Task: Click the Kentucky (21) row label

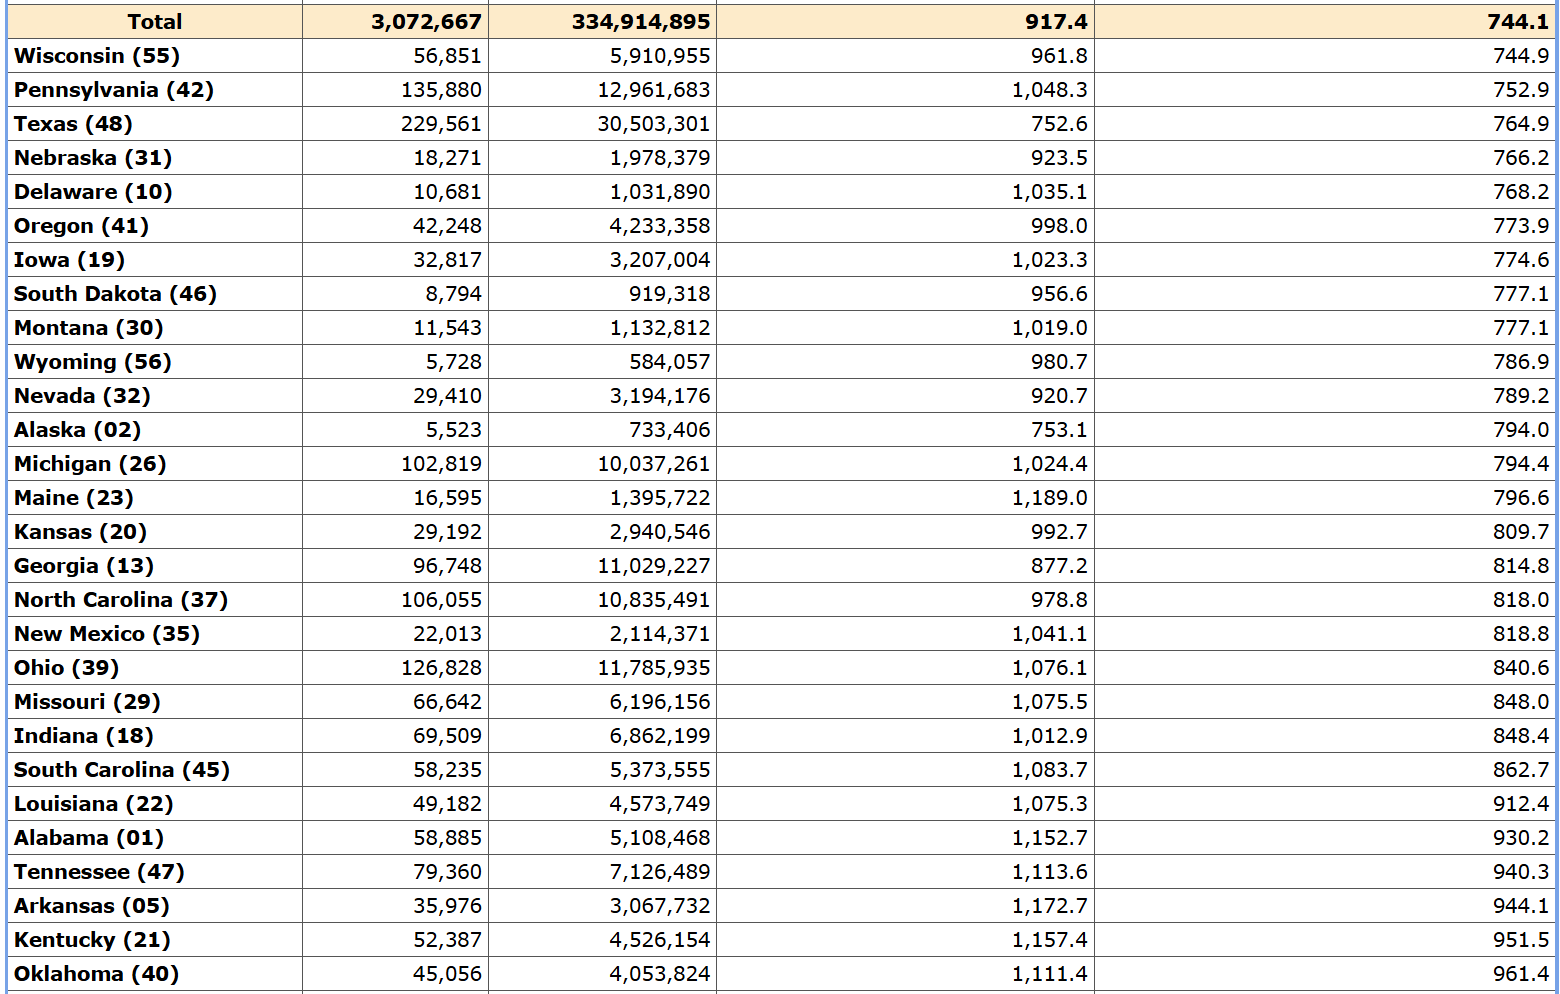Action: pyautogui.click(x=92, y=940)
